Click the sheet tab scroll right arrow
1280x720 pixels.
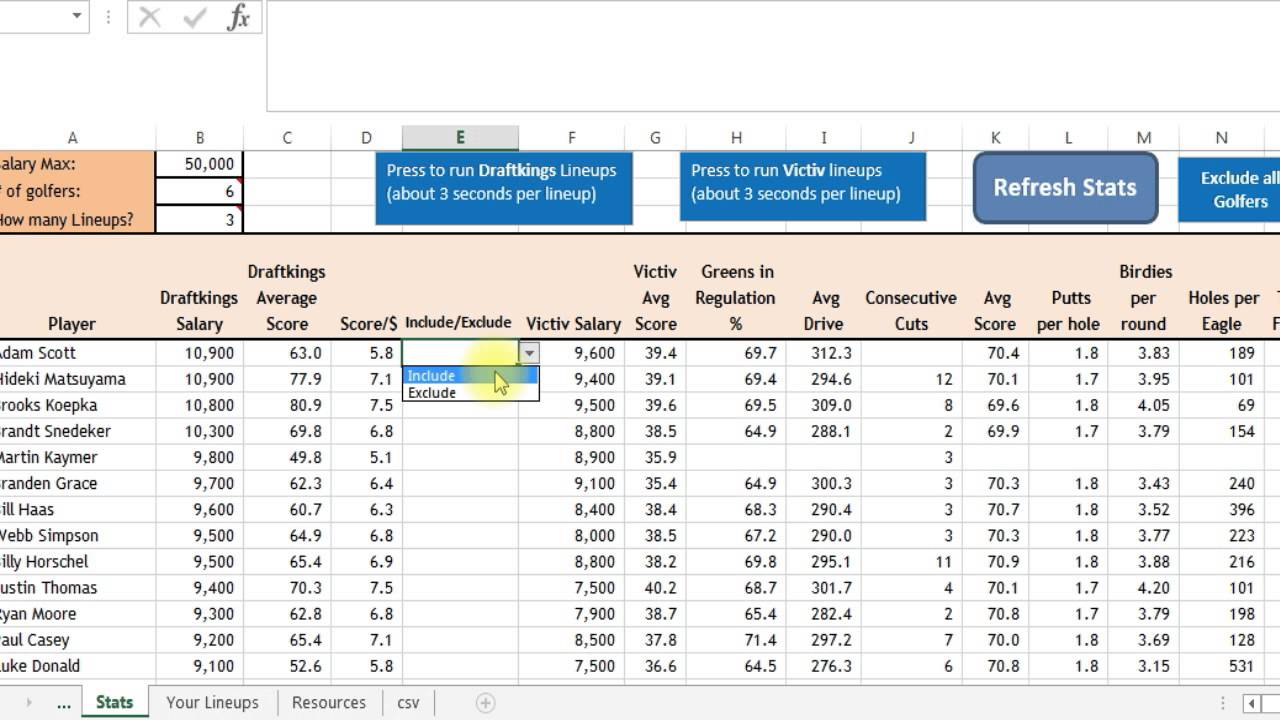(28, 703)
